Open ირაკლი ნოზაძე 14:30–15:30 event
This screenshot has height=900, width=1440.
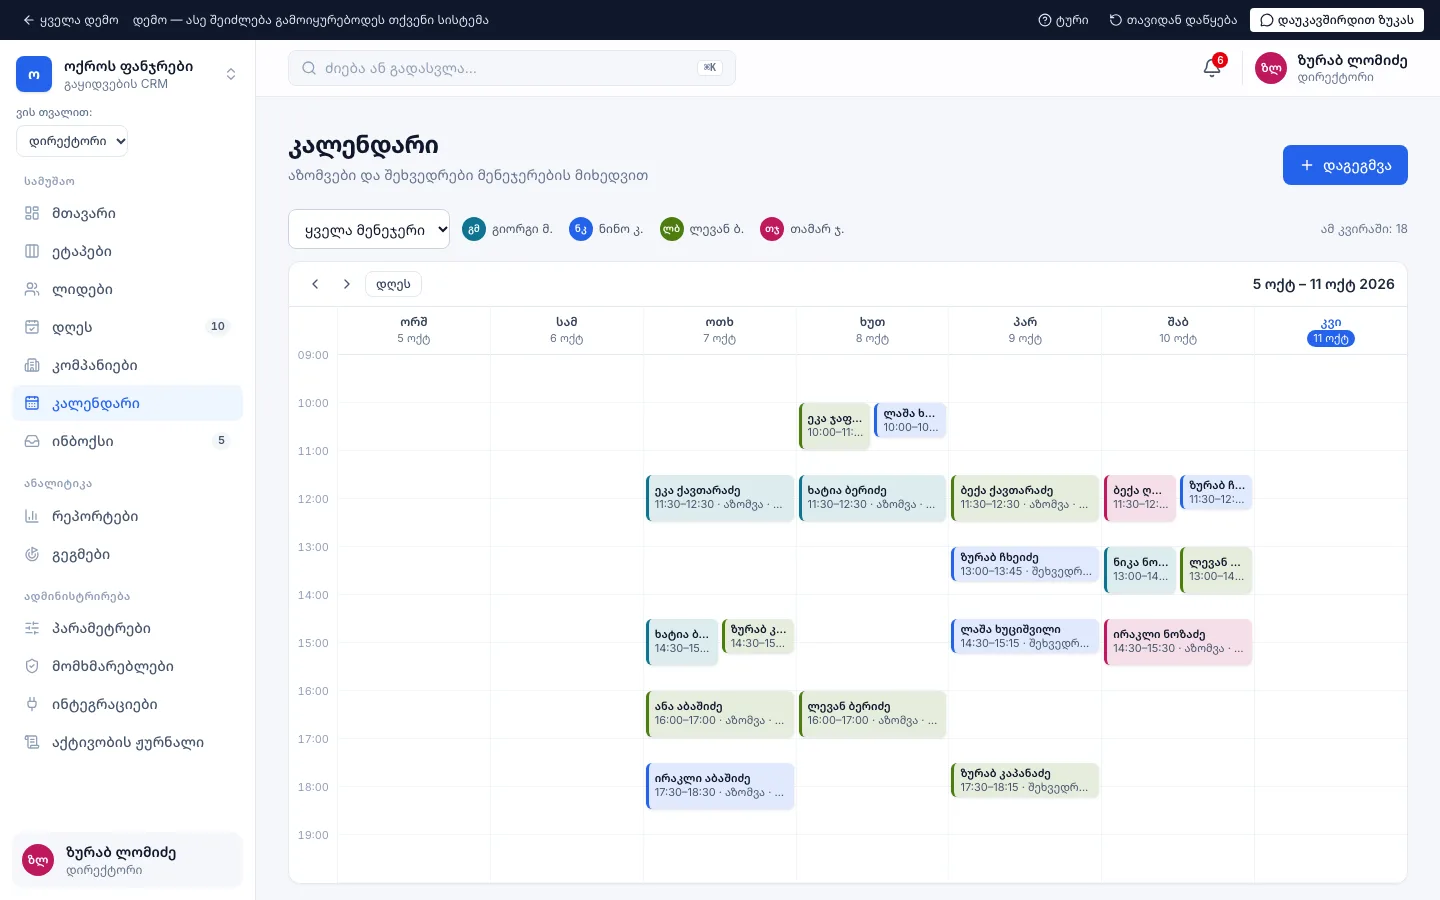click(x=1178, y=642)
